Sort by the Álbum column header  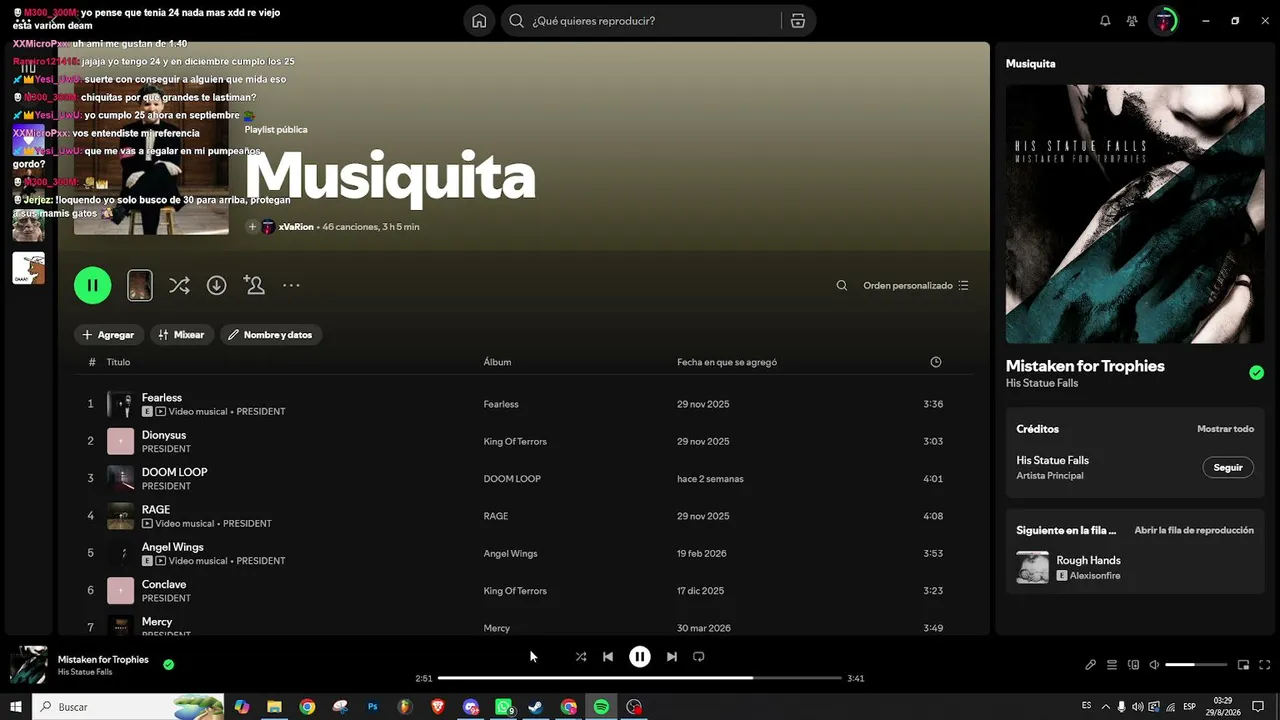498,362
